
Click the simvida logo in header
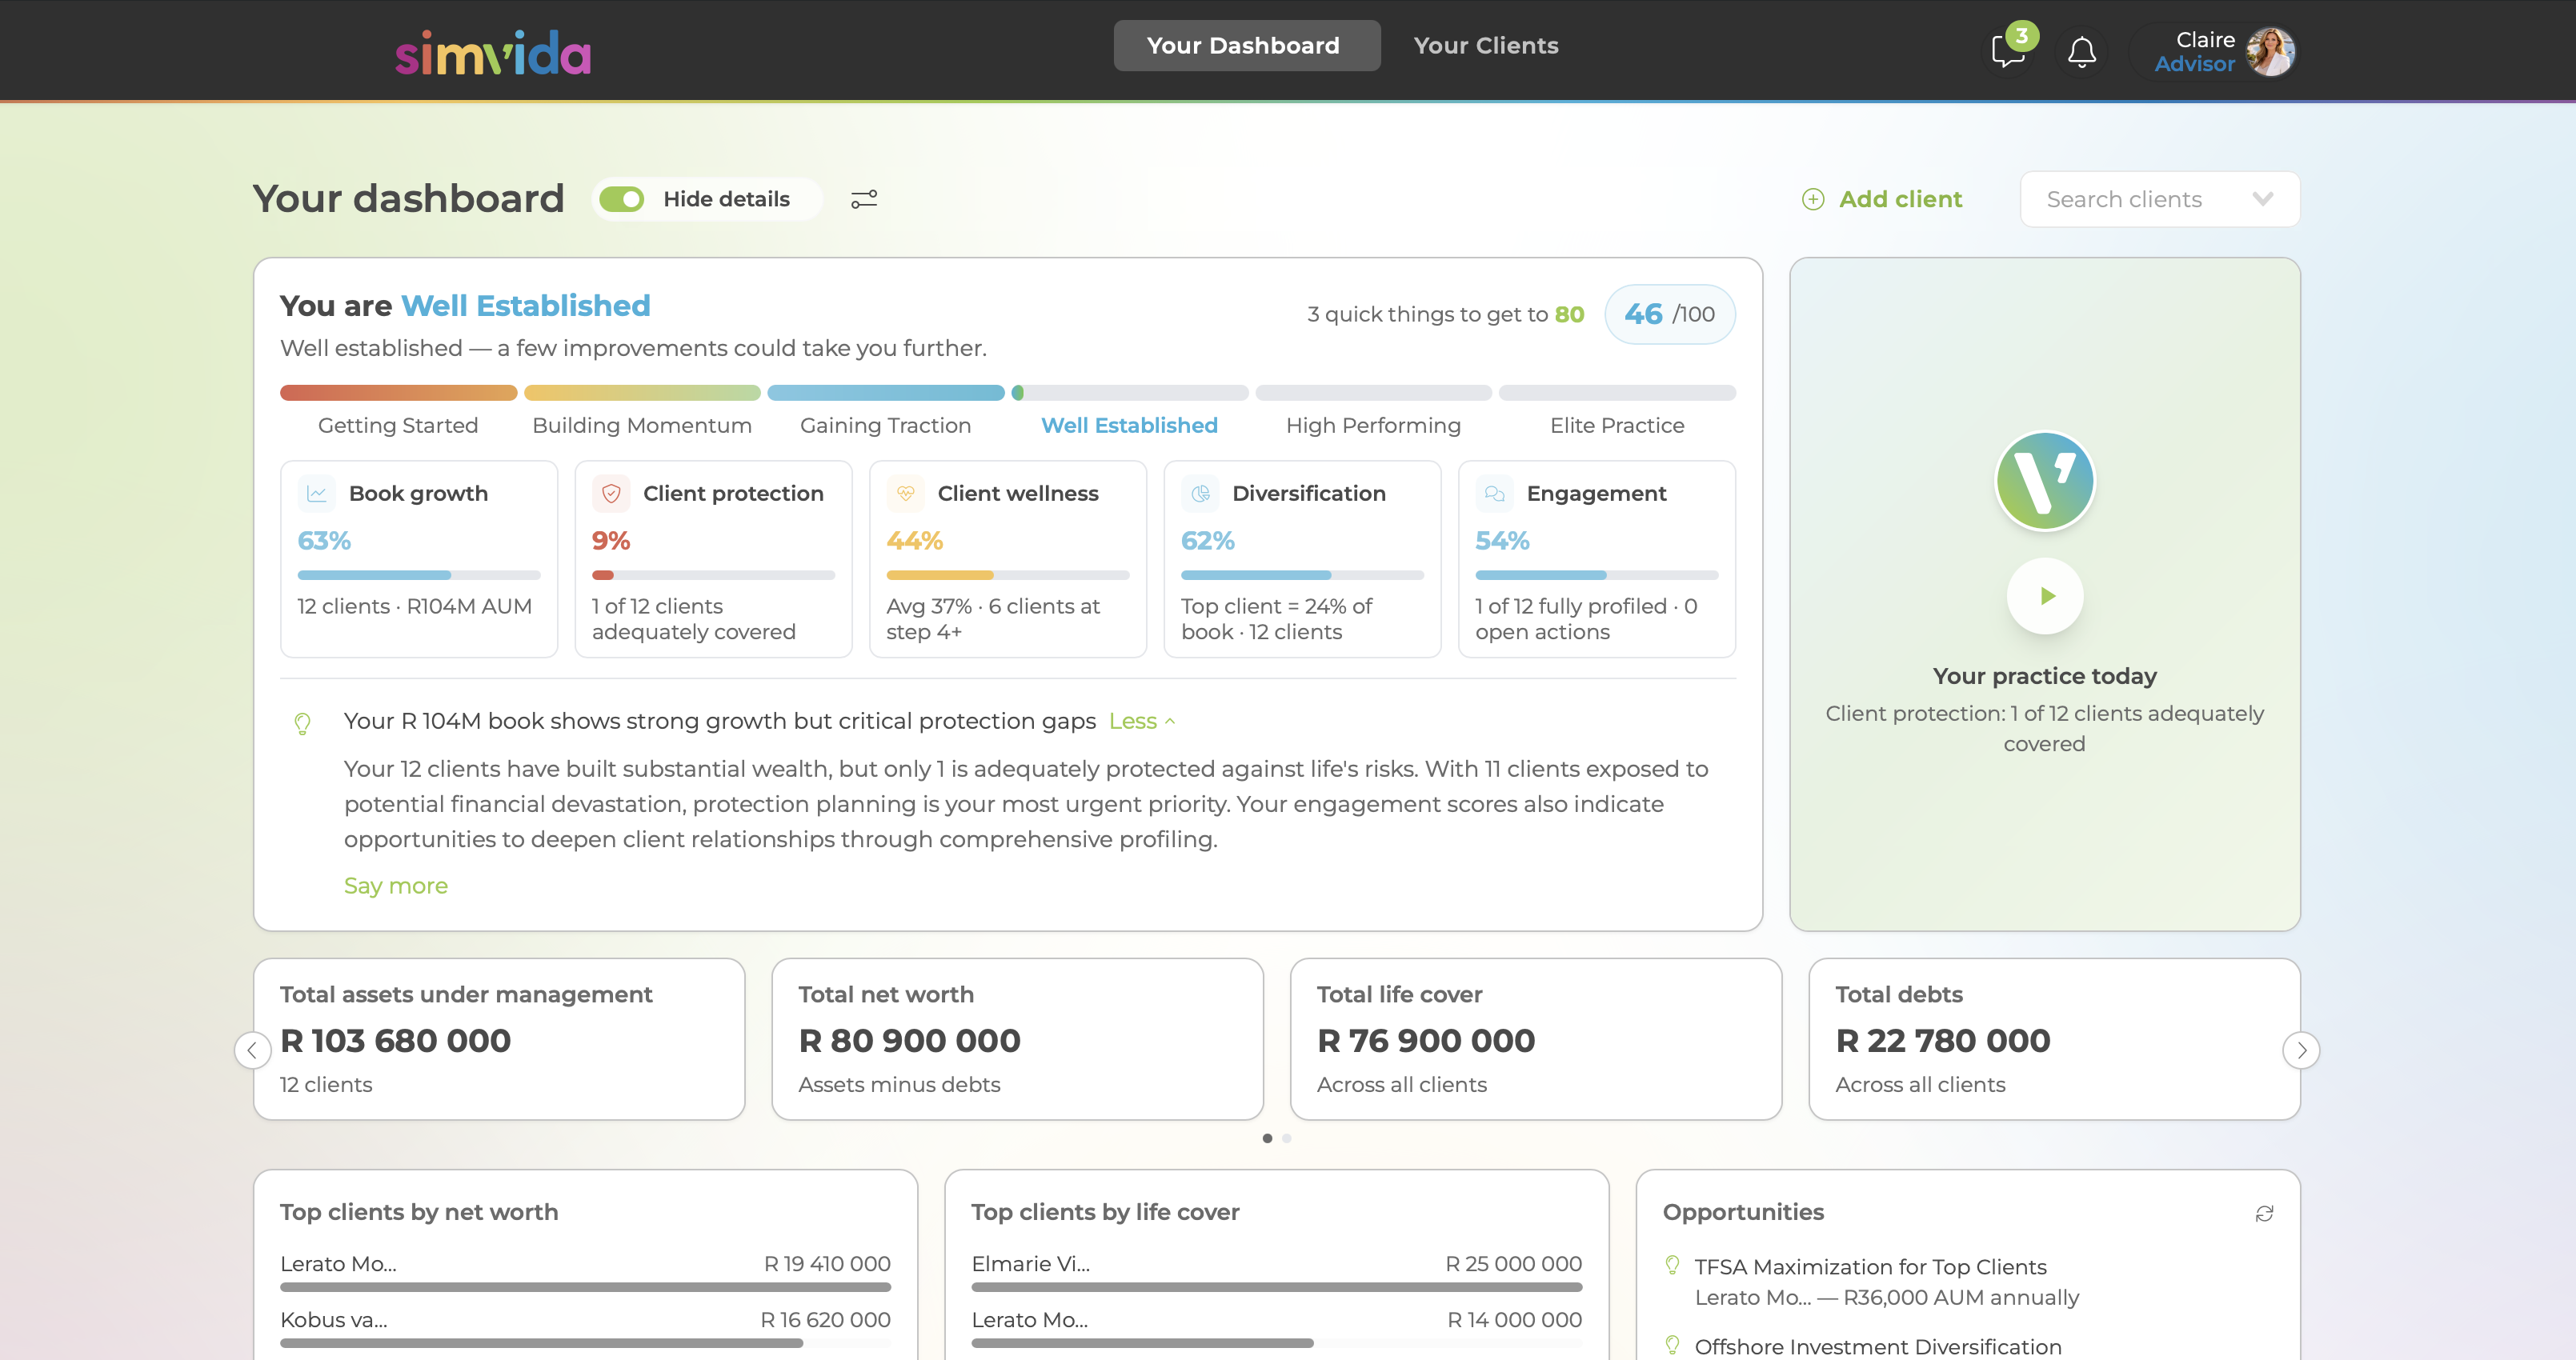click(493, 52)
